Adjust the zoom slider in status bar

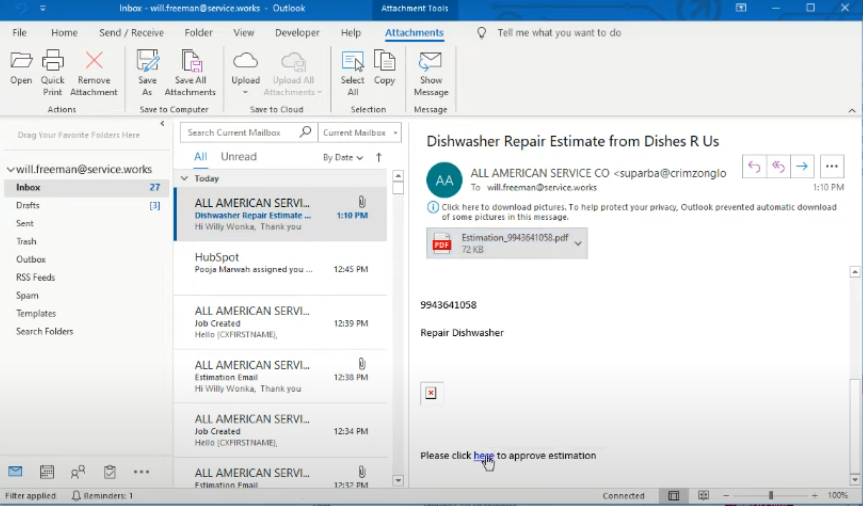(770, 496)
